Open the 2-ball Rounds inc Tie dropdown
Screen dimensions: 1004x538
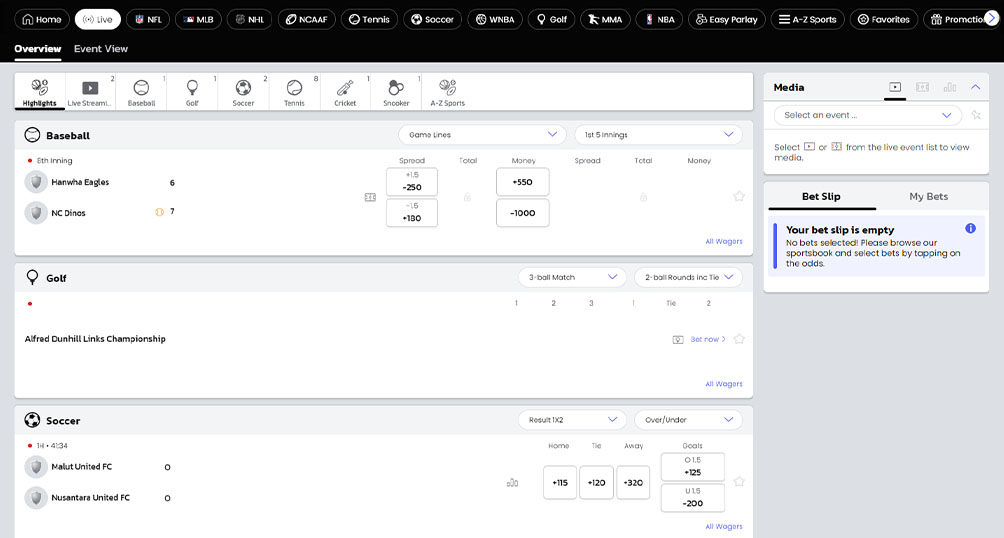point(688,277)
